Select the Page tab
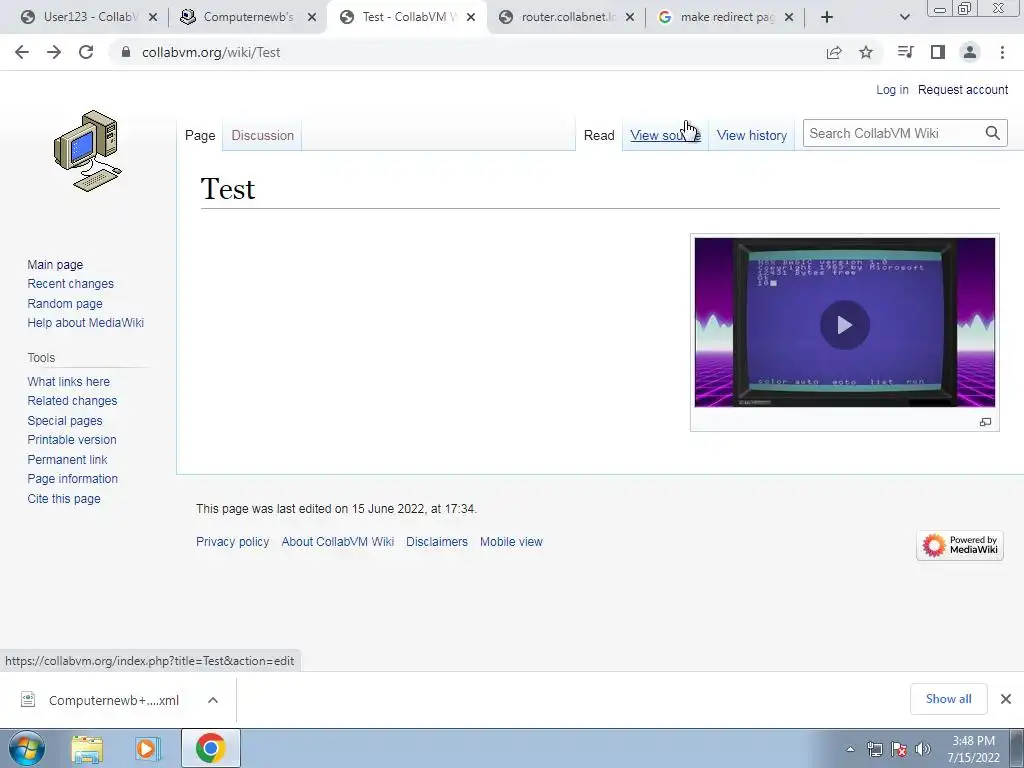The height and width of the screenshot is (768, 1024). [200, 135]
